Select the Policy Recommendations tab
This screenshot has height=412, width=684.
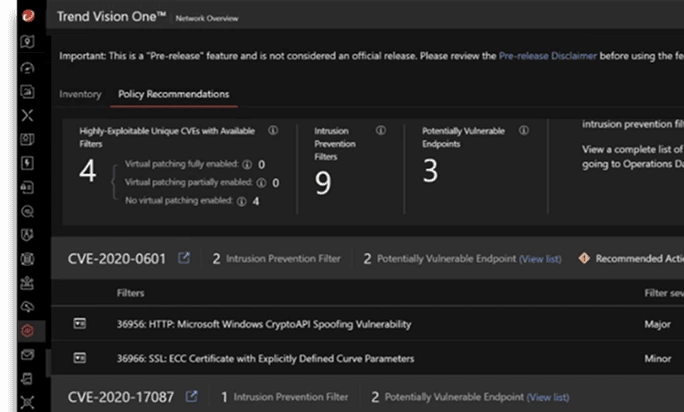tap(174, 94)
